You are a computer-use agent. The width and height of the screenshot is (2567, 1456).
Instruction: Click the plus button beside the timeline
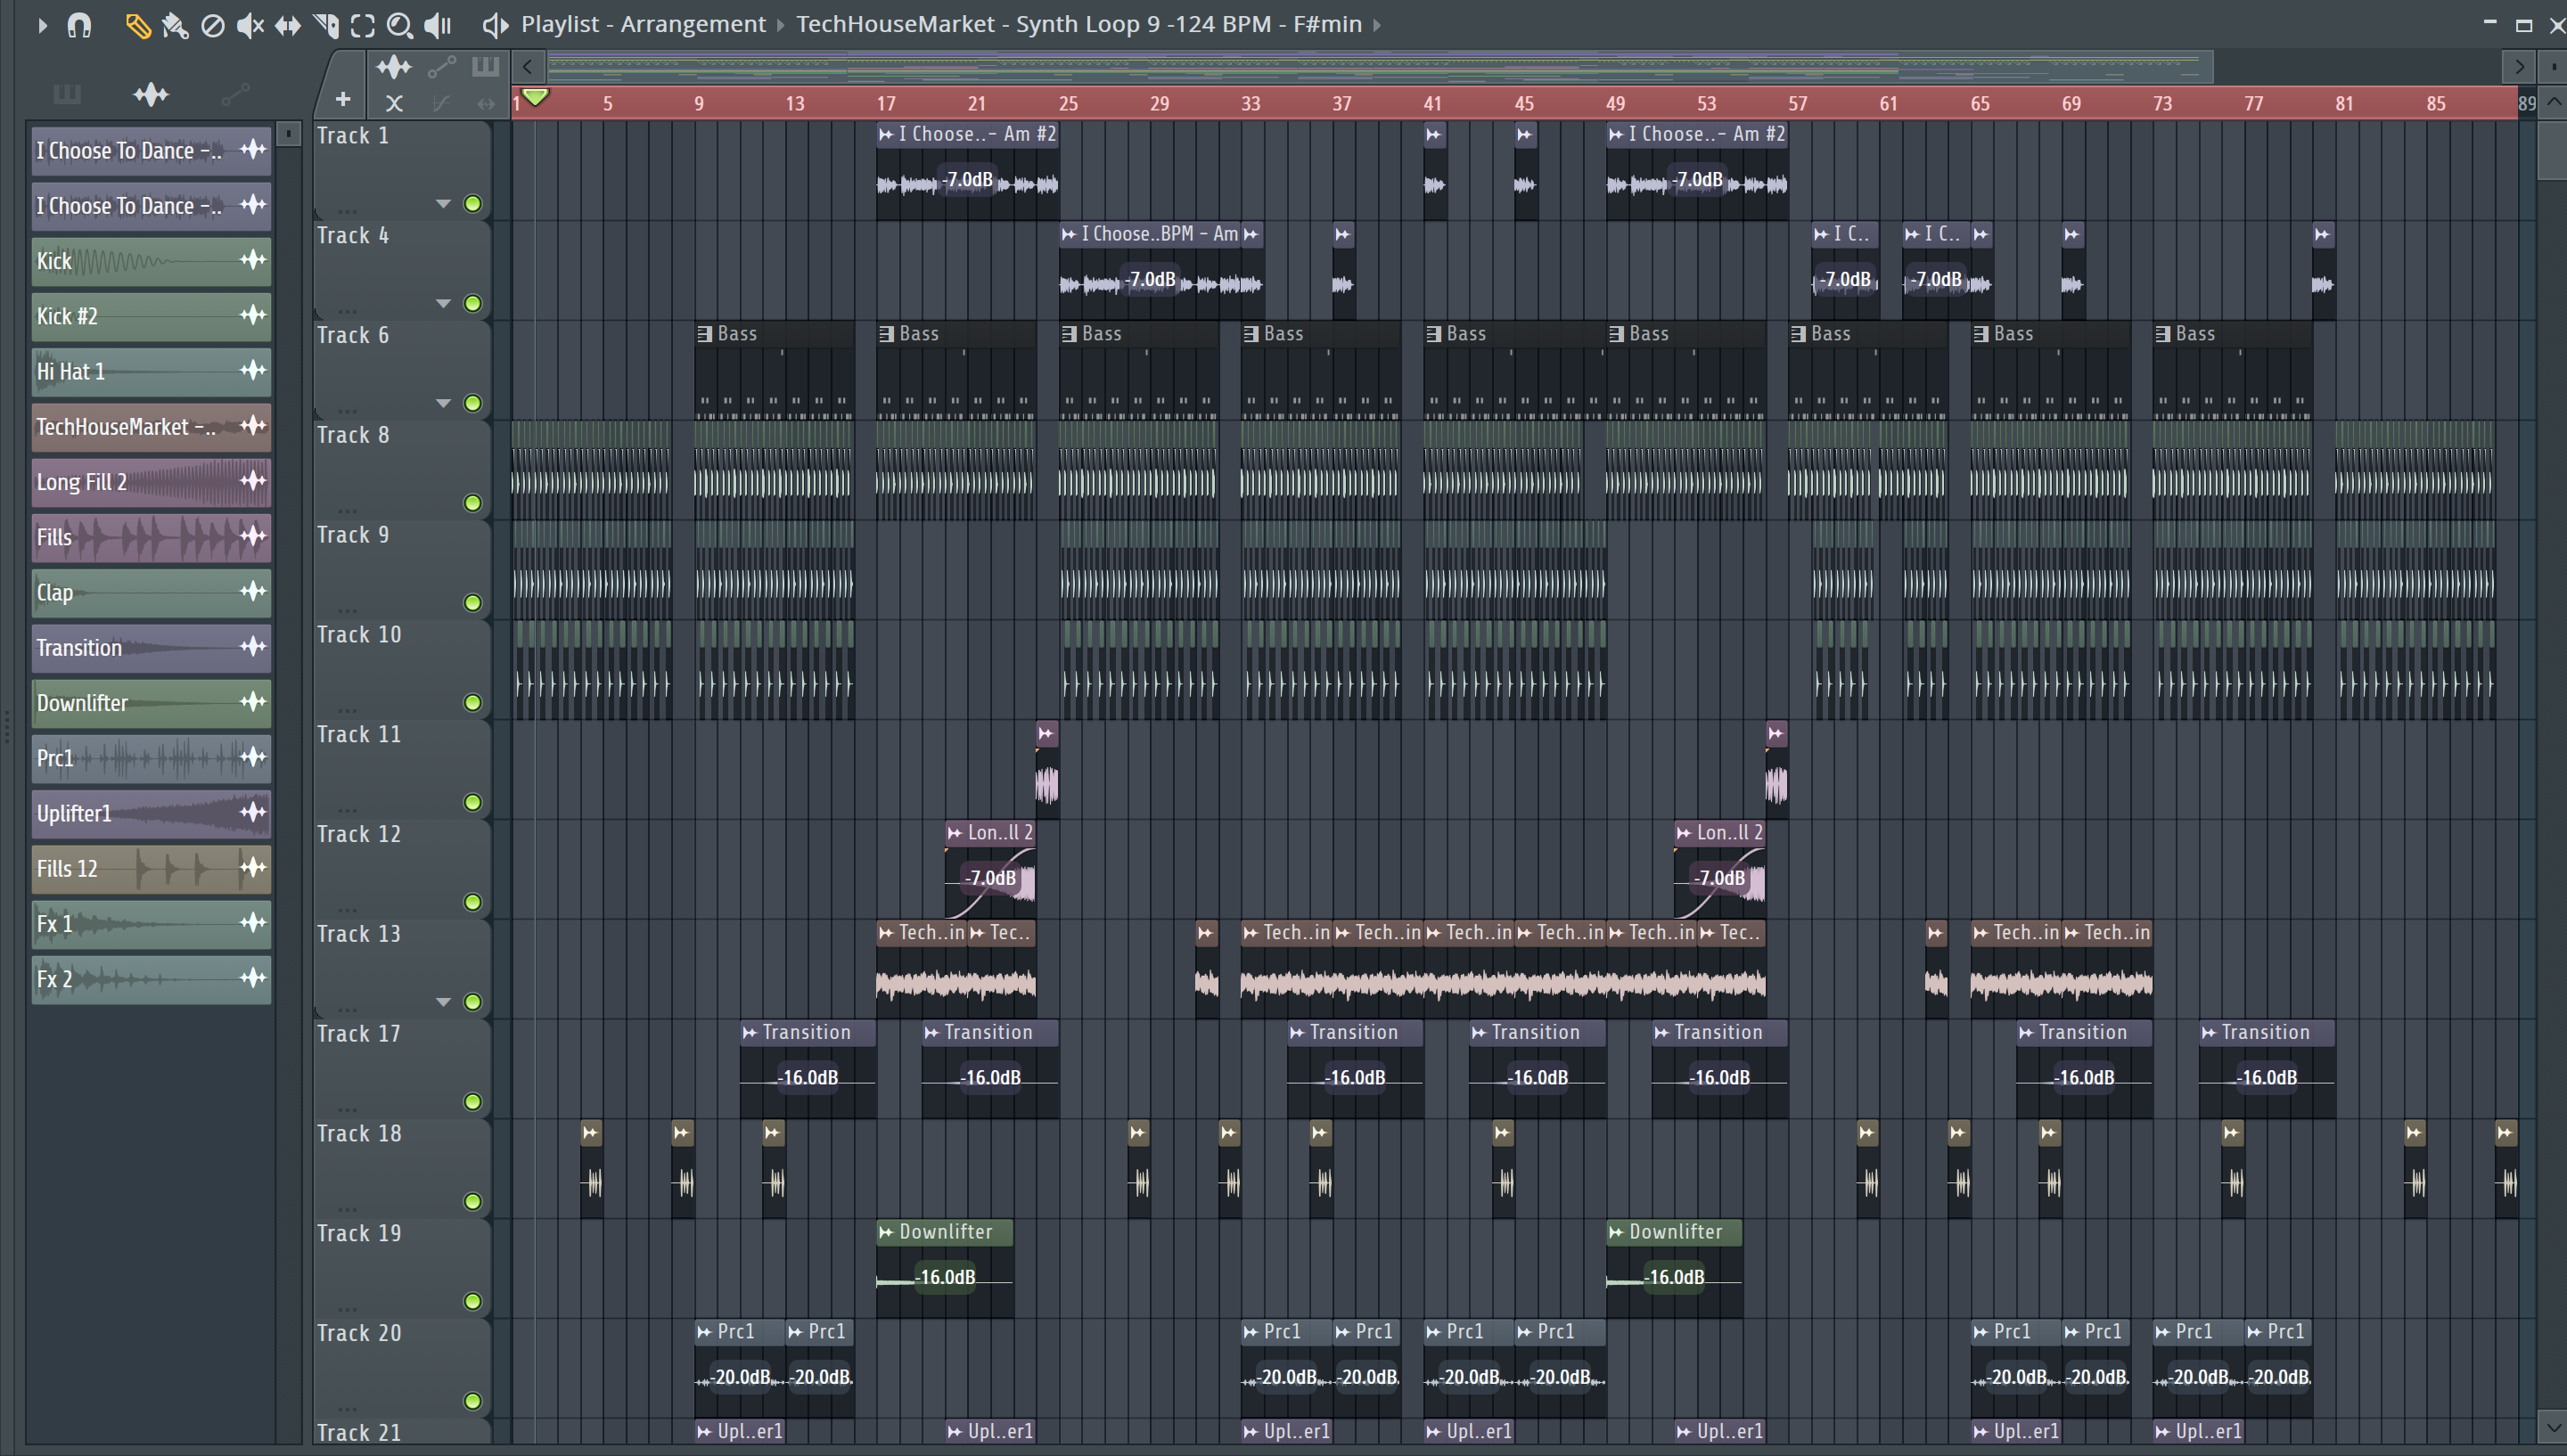(343, 99)
